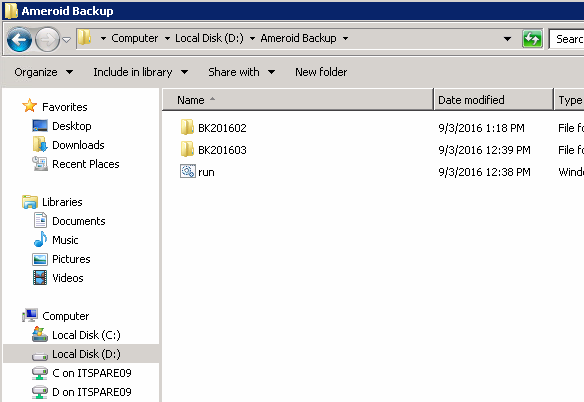Click the Desktop icon in Favorites
This screenshot has height=402, width=584.
(40, 126)
